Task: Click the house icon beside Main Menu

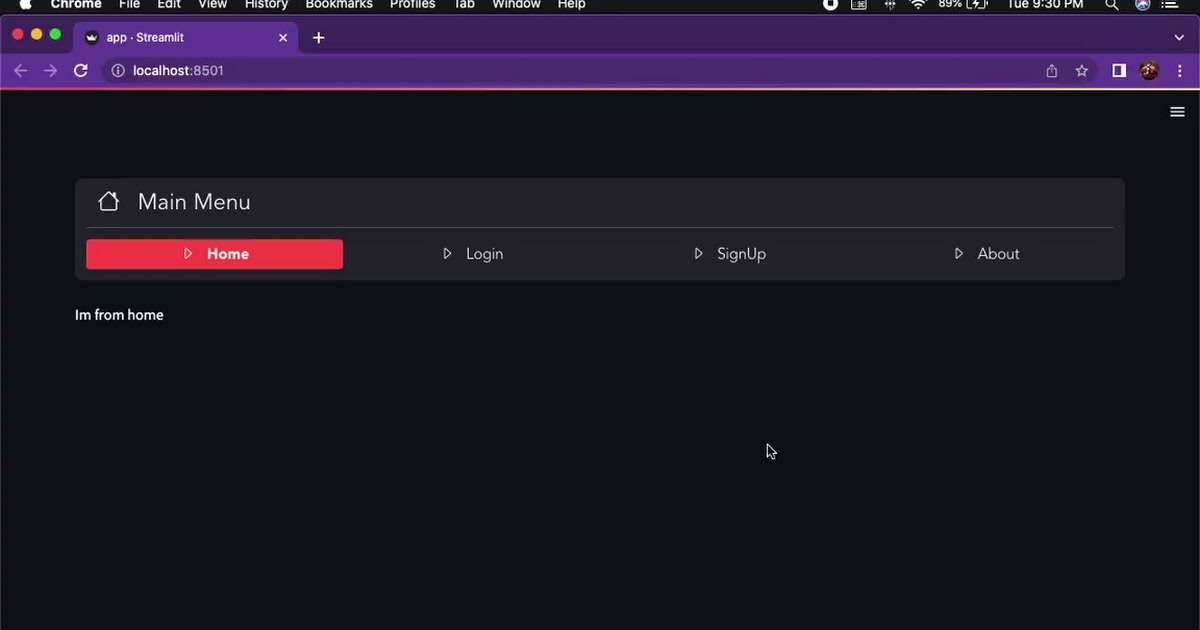Action: [109, 202]
